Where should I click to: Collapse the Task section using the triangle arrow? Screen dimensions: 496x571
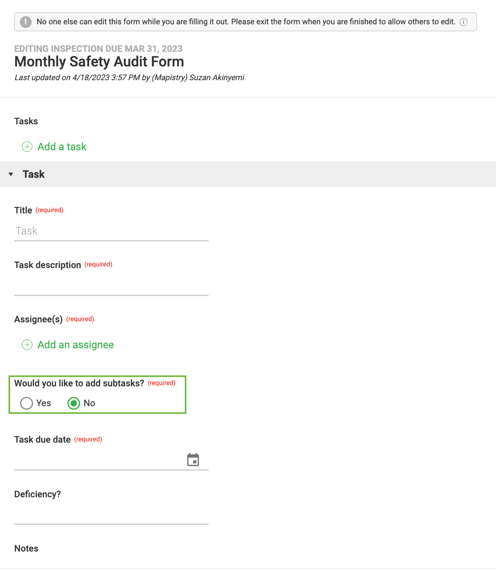(x=11, y=174)
